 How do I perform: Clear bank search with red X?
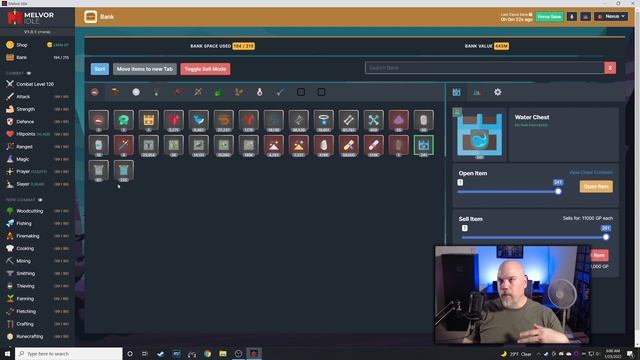pos(610,68)
